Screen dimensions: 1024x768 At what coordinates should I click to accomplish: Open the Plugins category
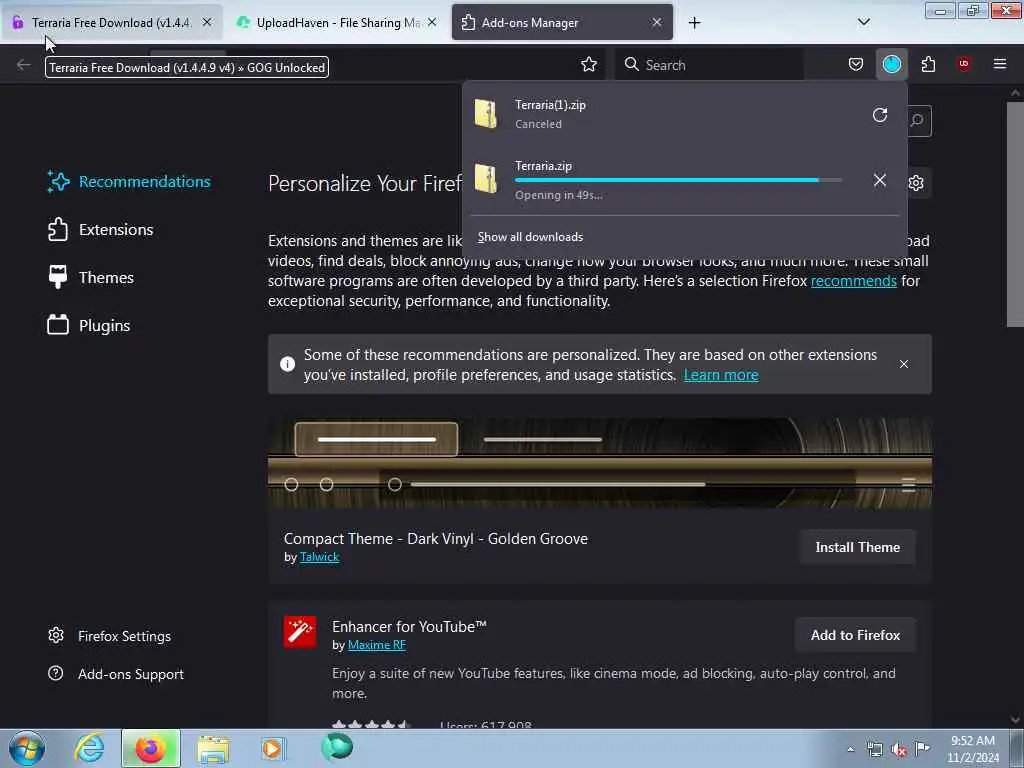click(89, 325)
